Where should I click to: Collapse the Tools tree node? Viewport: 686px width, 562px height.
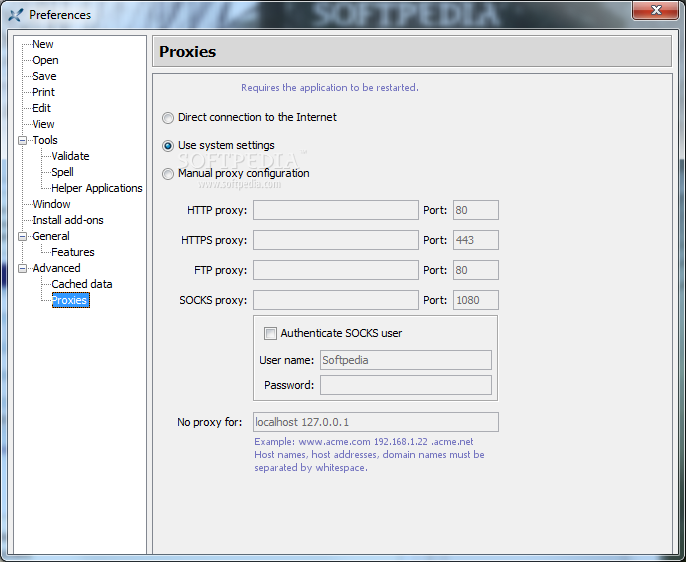pos(22,140)
